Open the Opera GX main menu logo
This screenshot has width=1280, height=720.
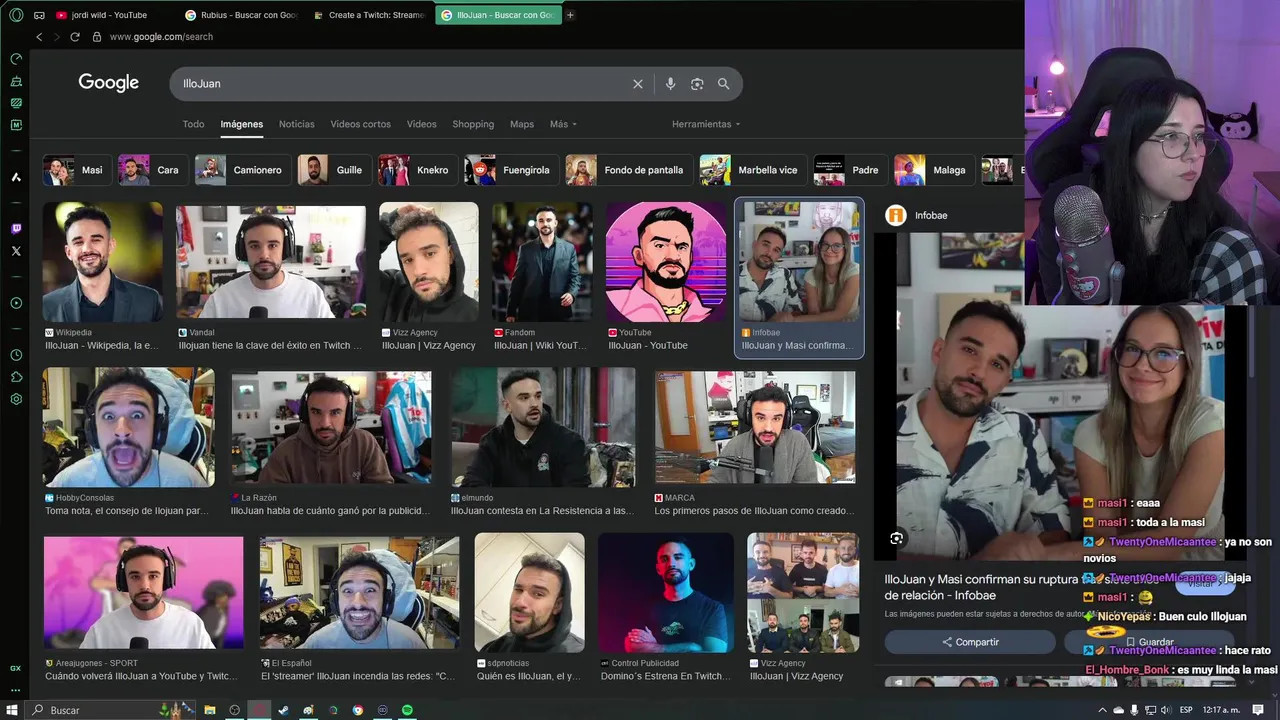click(x=16, y=15)
